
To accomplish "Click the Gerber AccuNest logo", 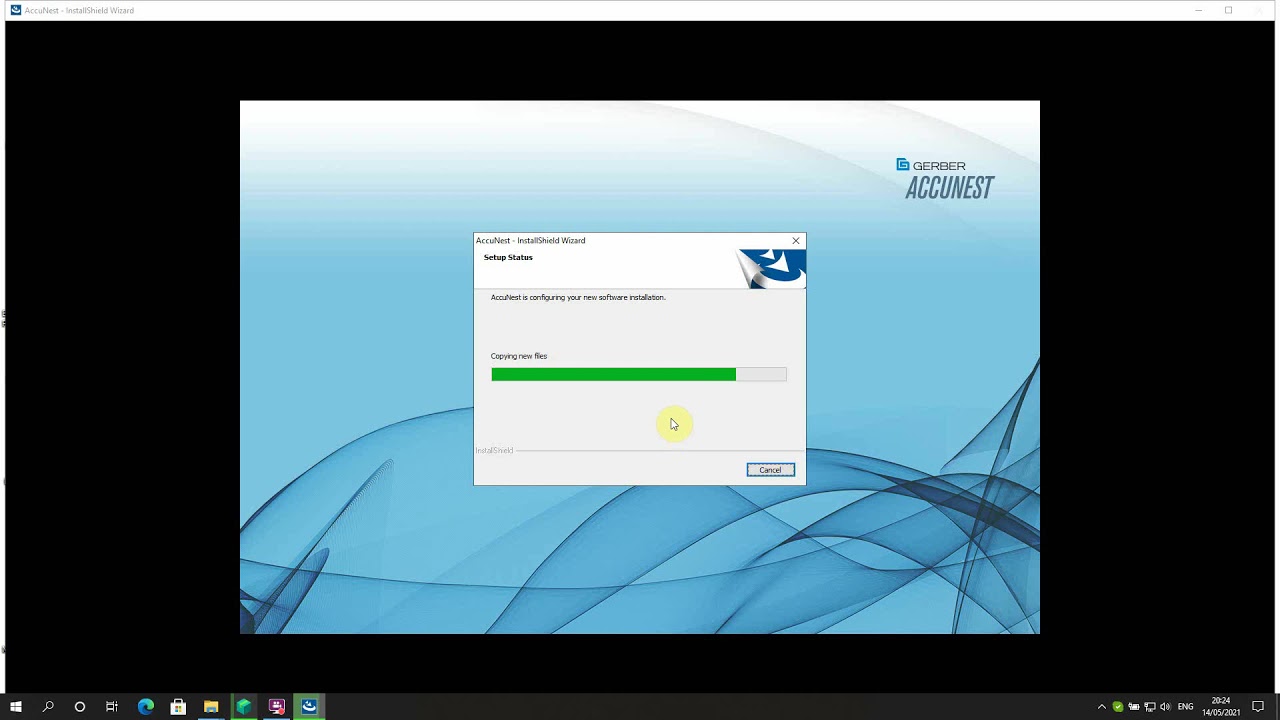I will pos(945,179).
